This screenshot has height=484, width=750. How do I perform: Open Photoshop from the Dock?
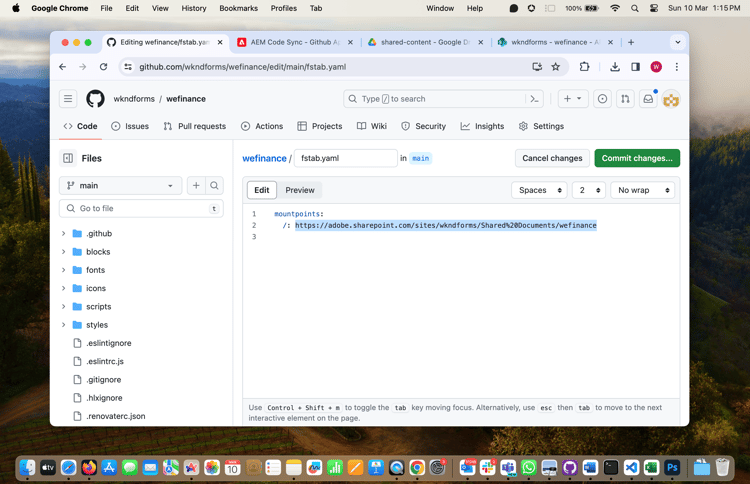click(x=672, y=467)
